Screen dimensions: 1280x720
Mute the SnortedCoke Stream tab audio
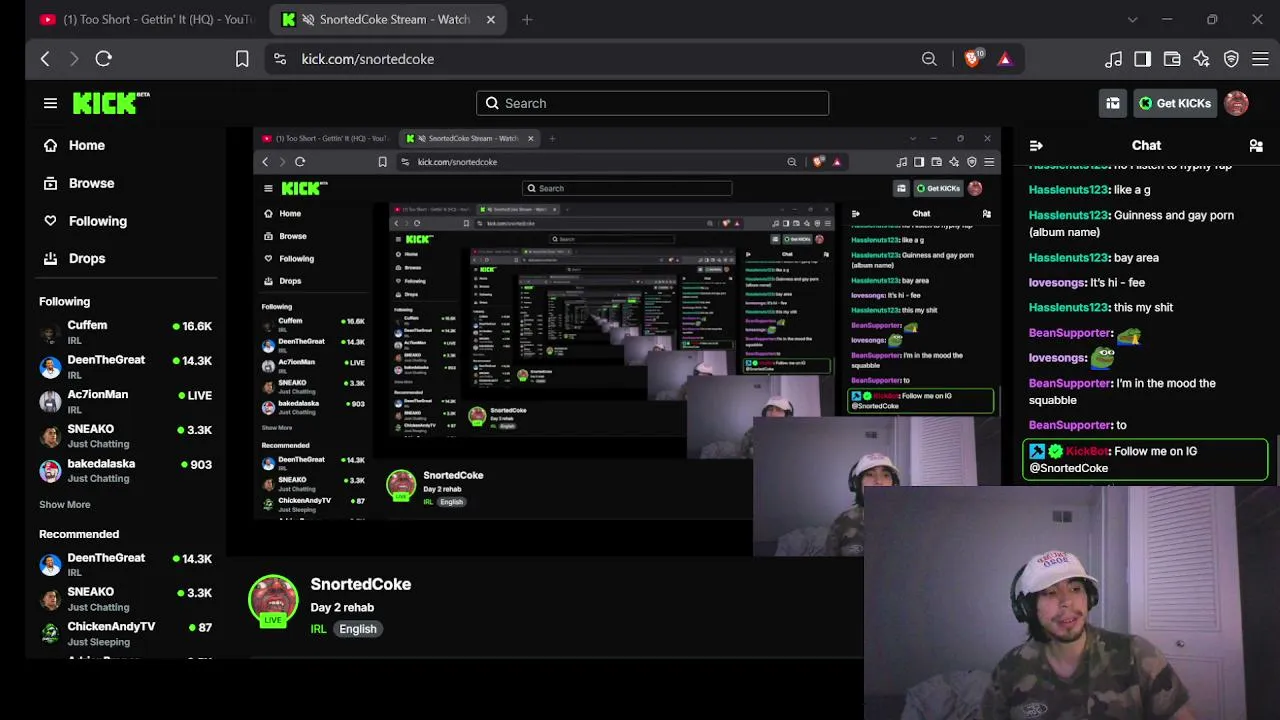(308, 19)
